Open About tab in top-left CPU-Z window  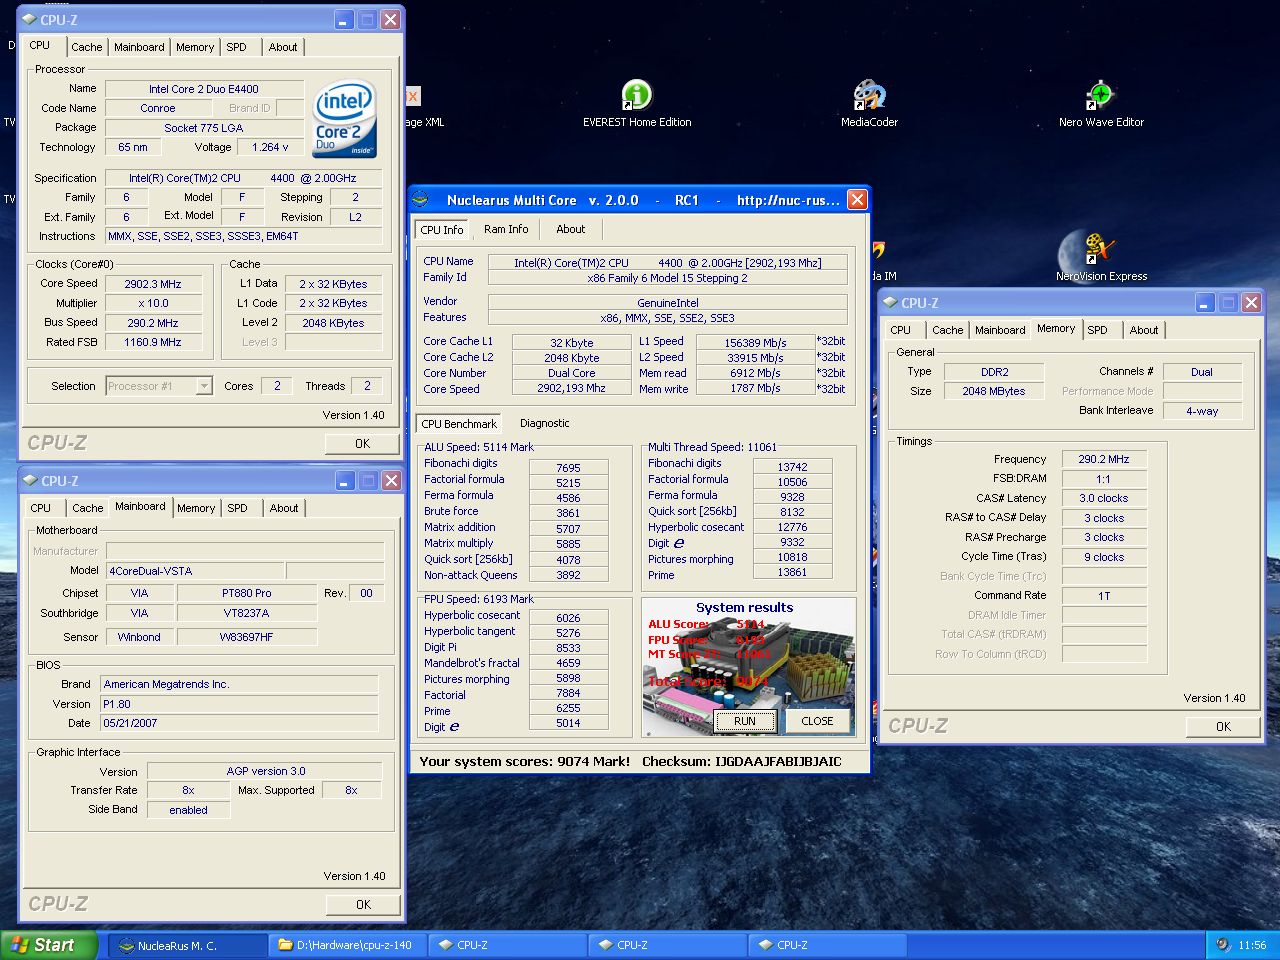point(283,47)
